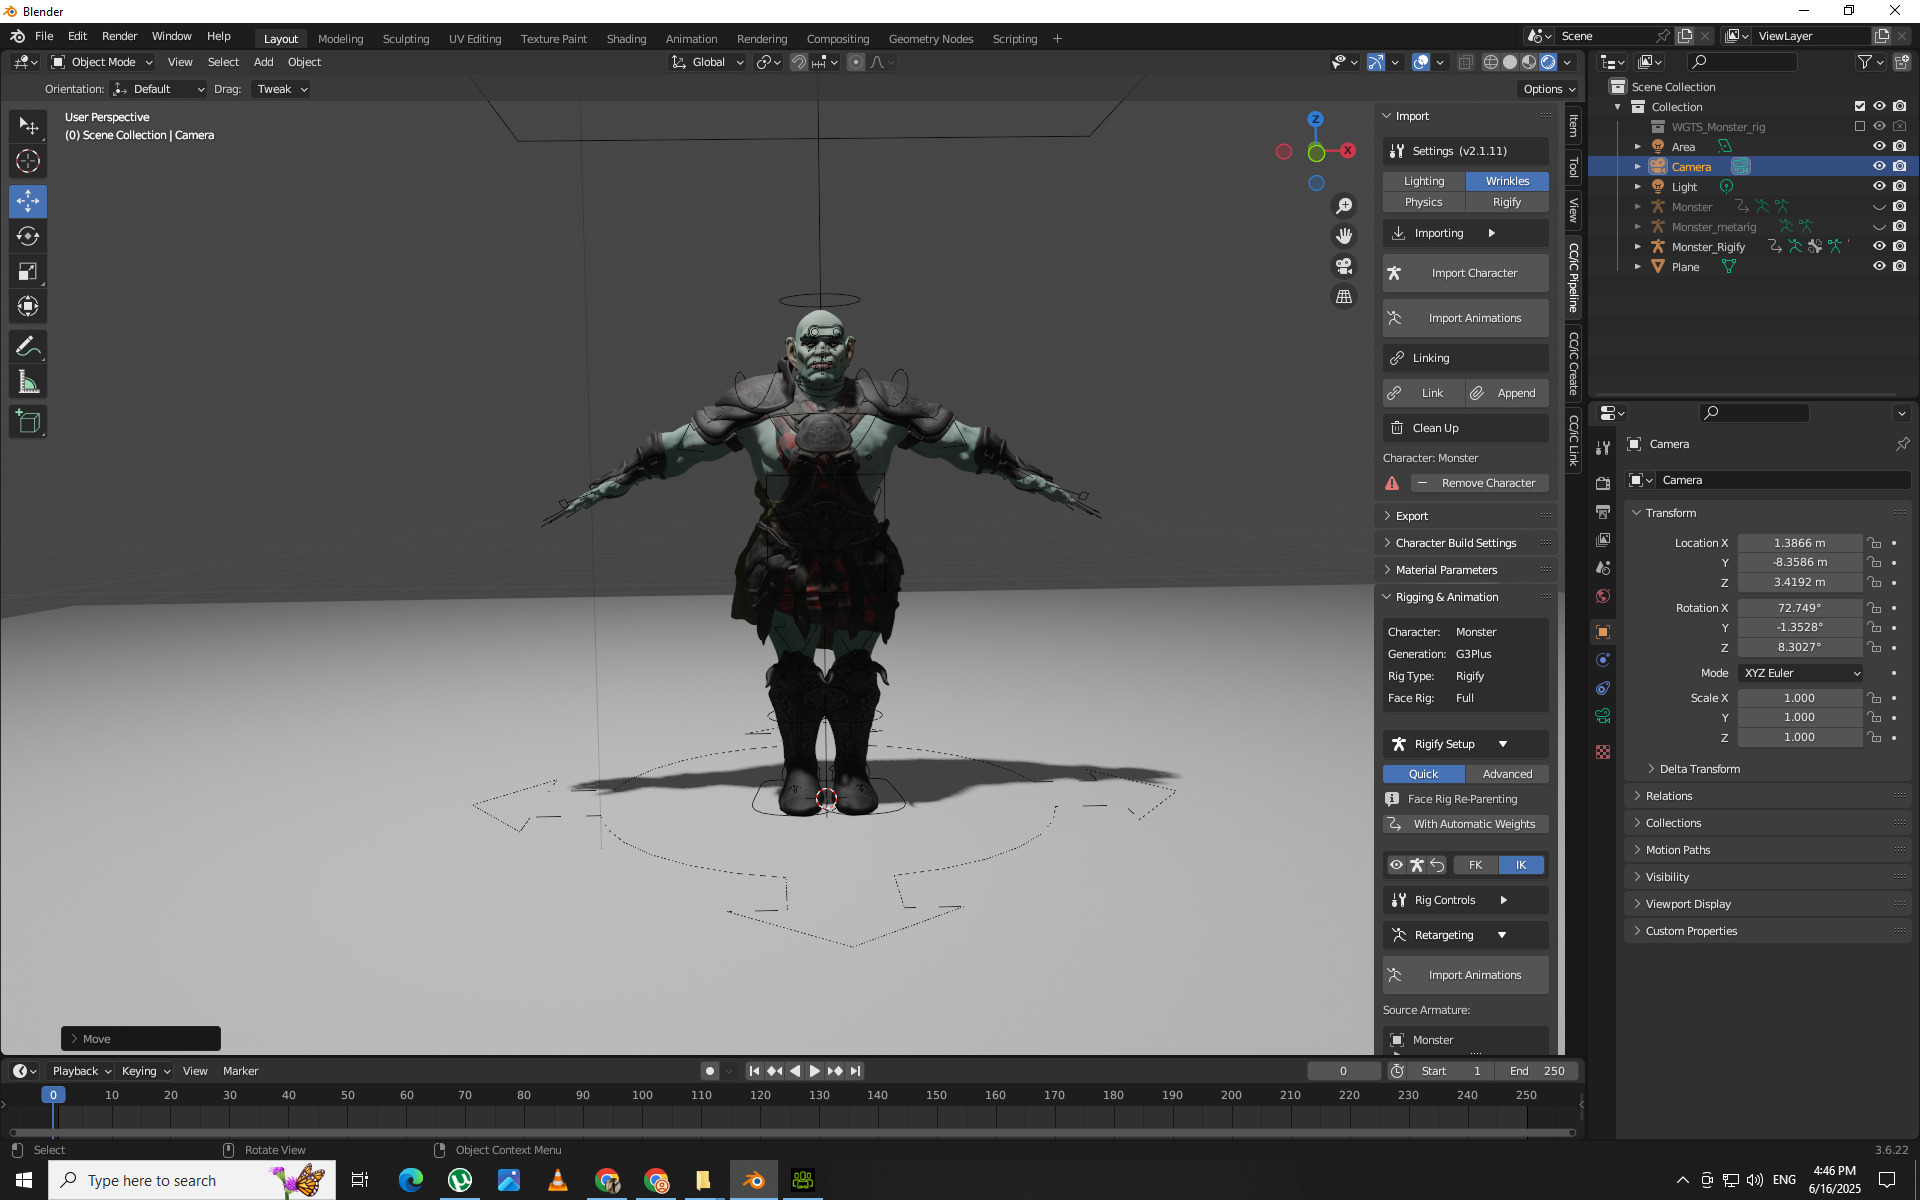Click the pan view hand icon

click(1344, 236)
